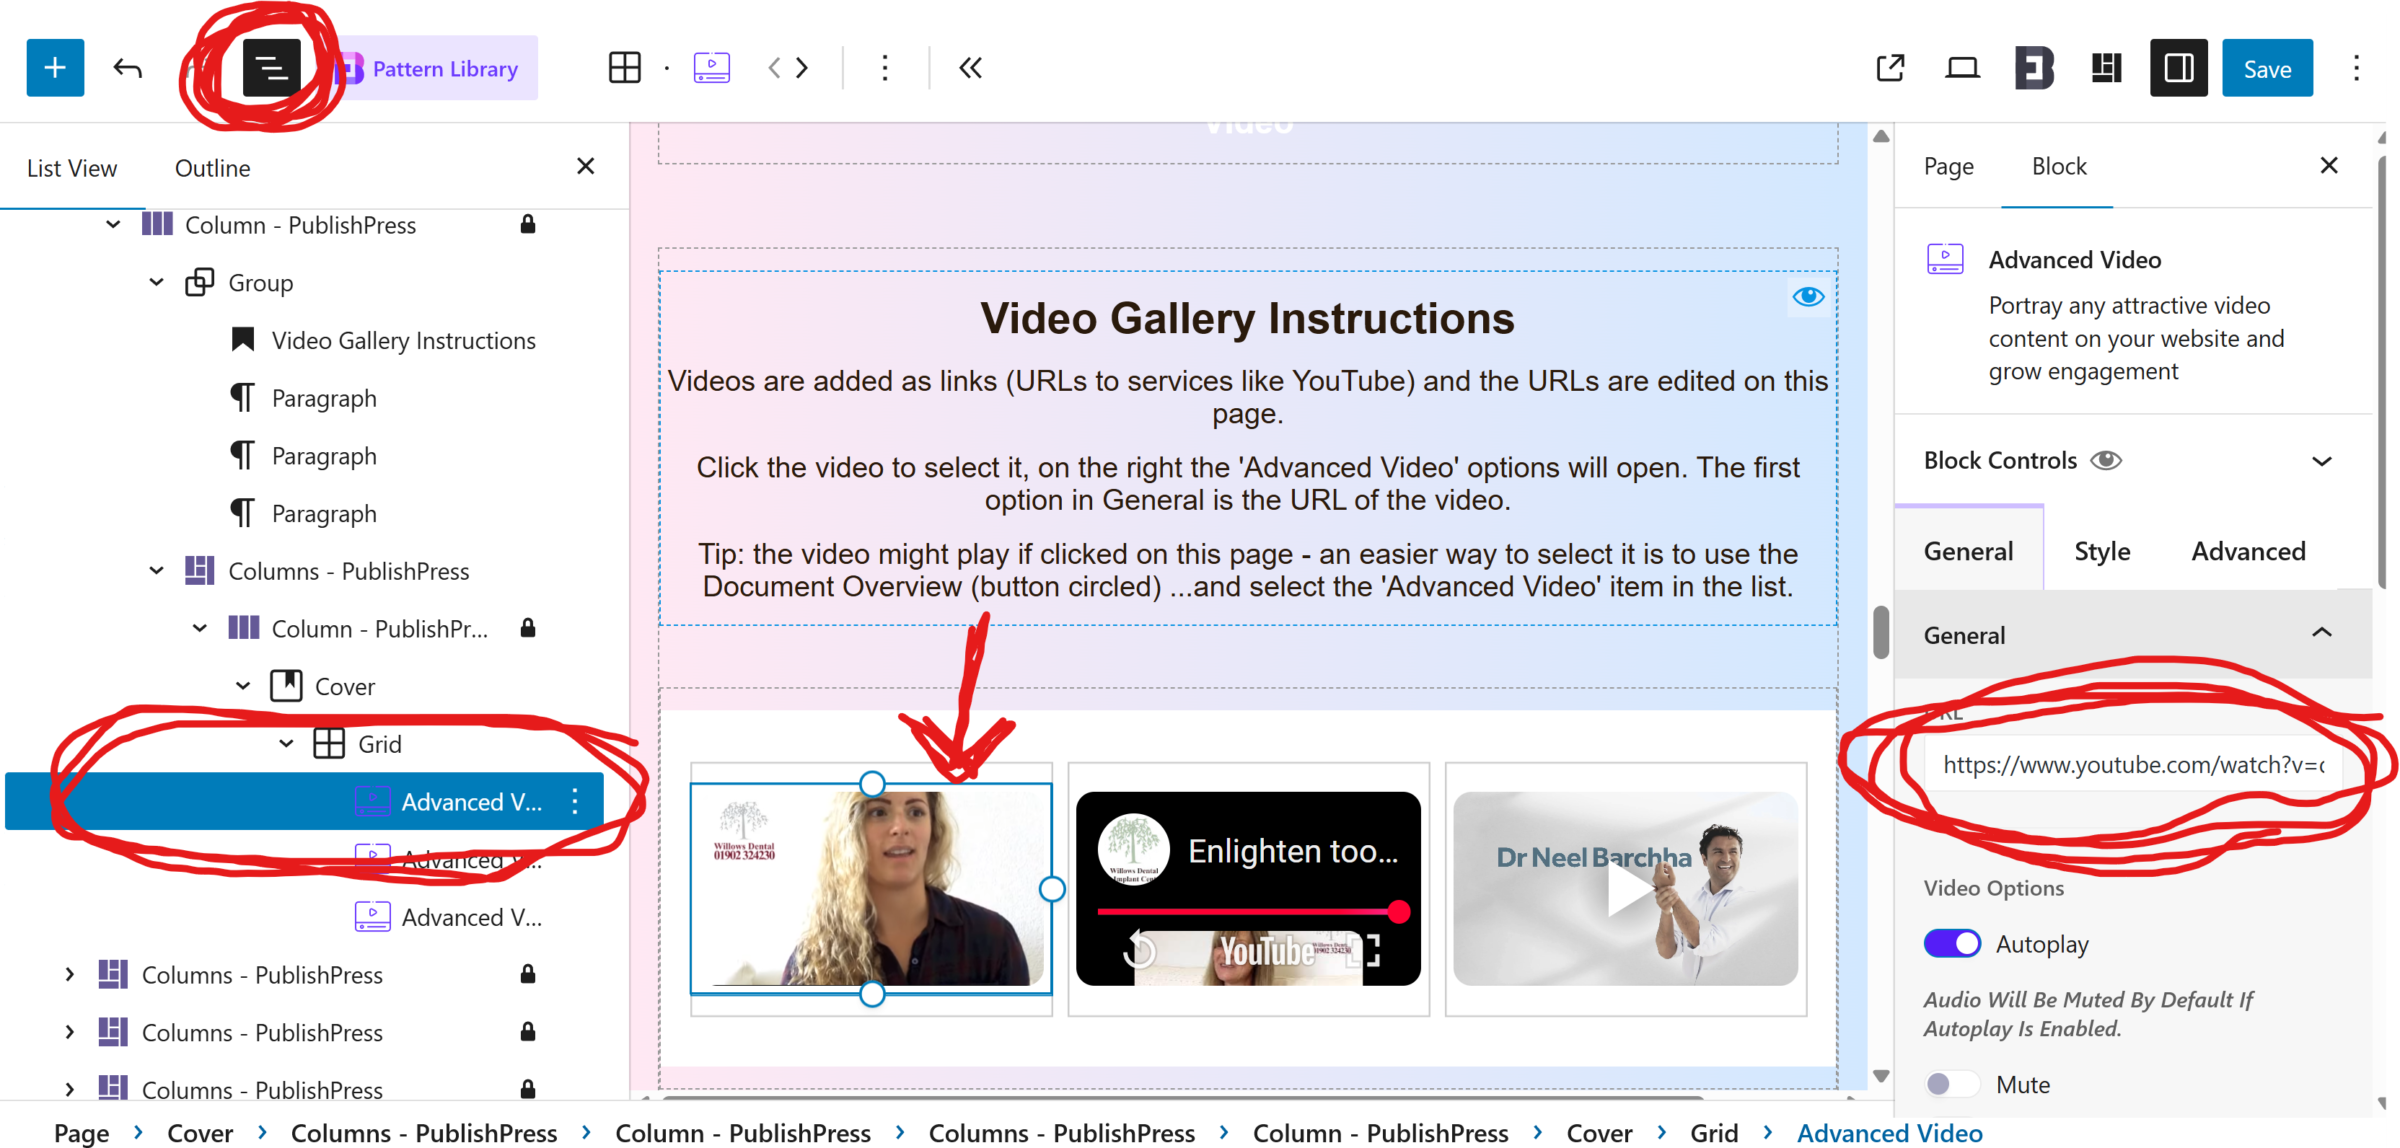
Task: Turn off the Autoplay toggle
Action: click(1951, 944)
